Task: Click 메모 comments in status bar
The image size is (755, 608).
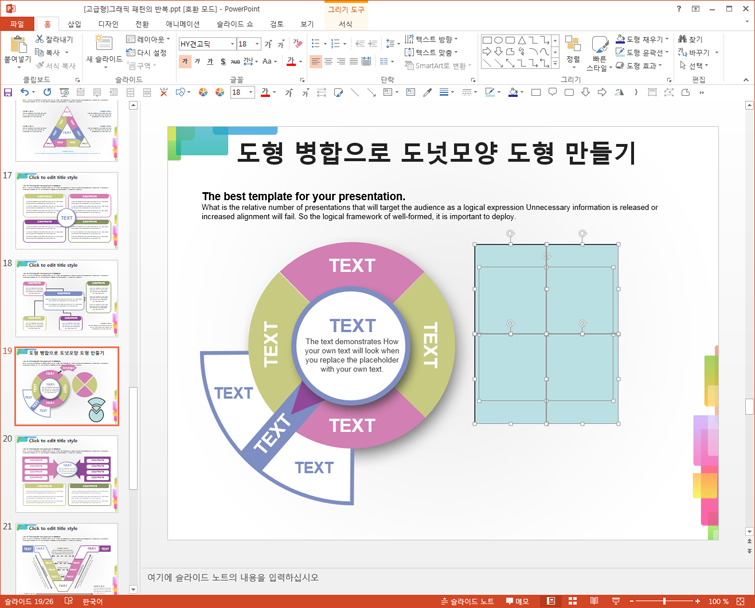Action: (517, 601)
